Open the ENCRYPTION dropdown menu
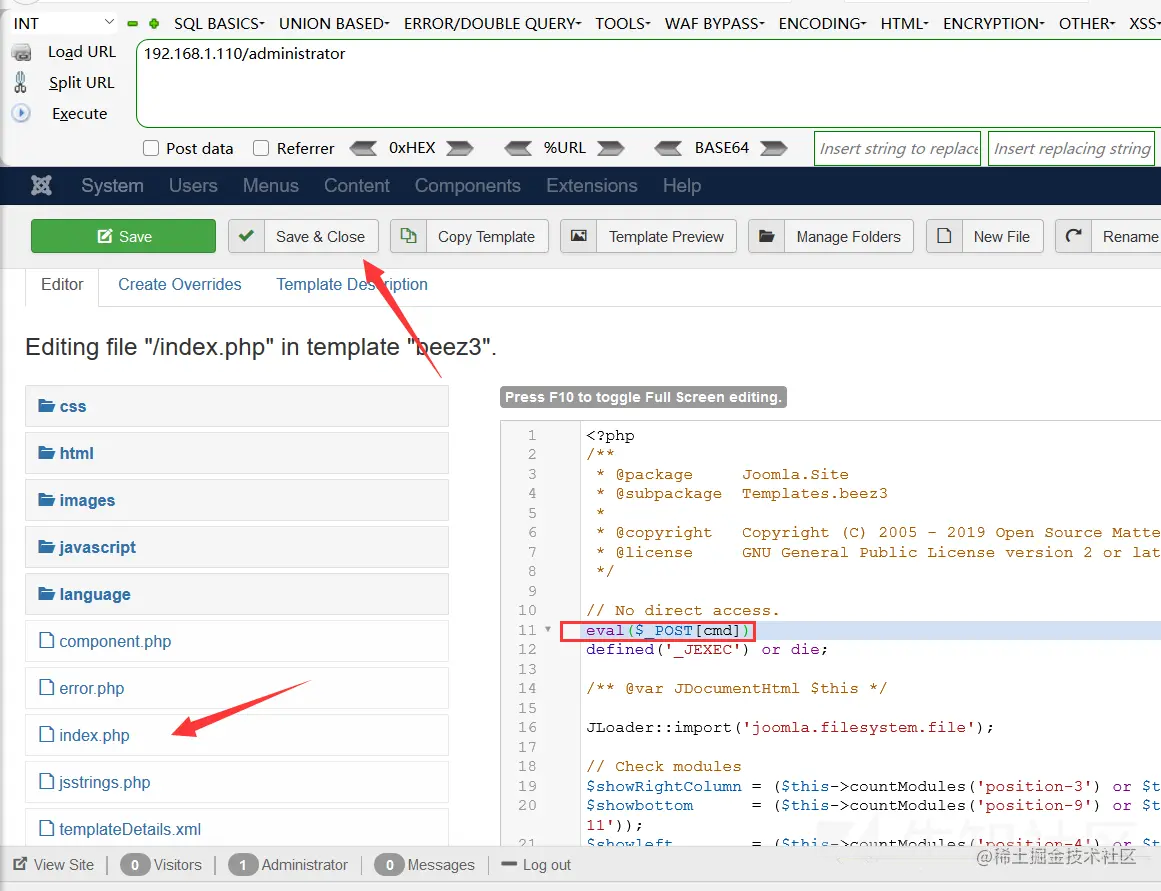 (x=994, y=24)
